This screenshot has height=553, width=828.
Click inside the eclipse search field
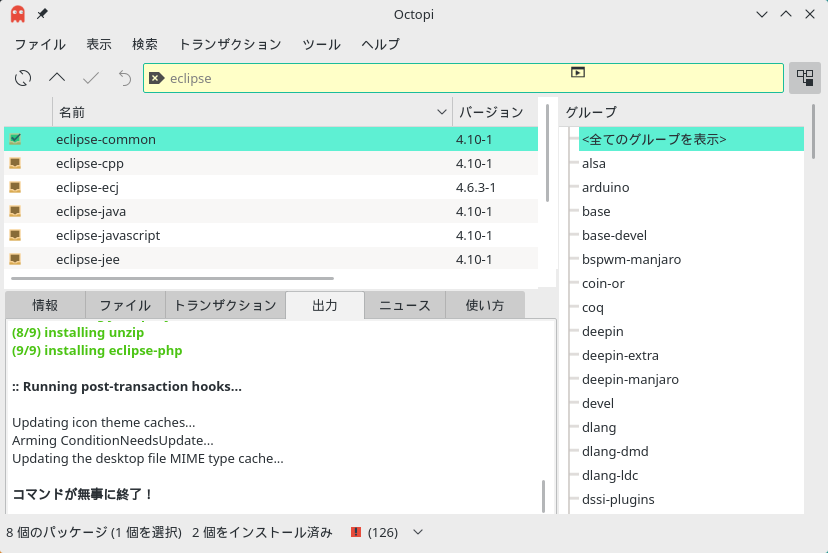coord(463,78)
